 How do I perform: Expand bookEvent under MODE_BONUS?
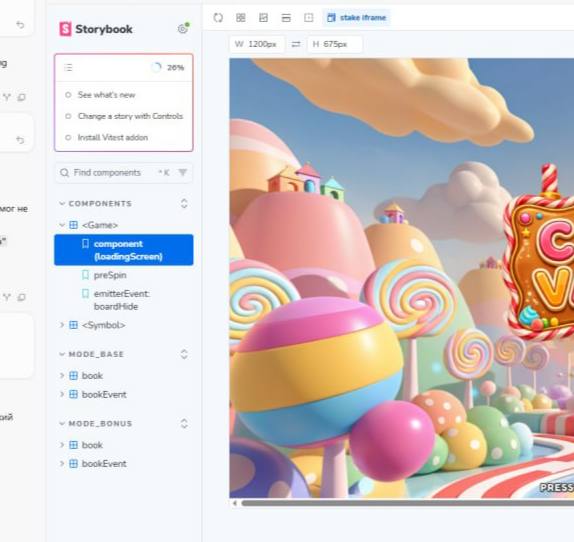62,463
